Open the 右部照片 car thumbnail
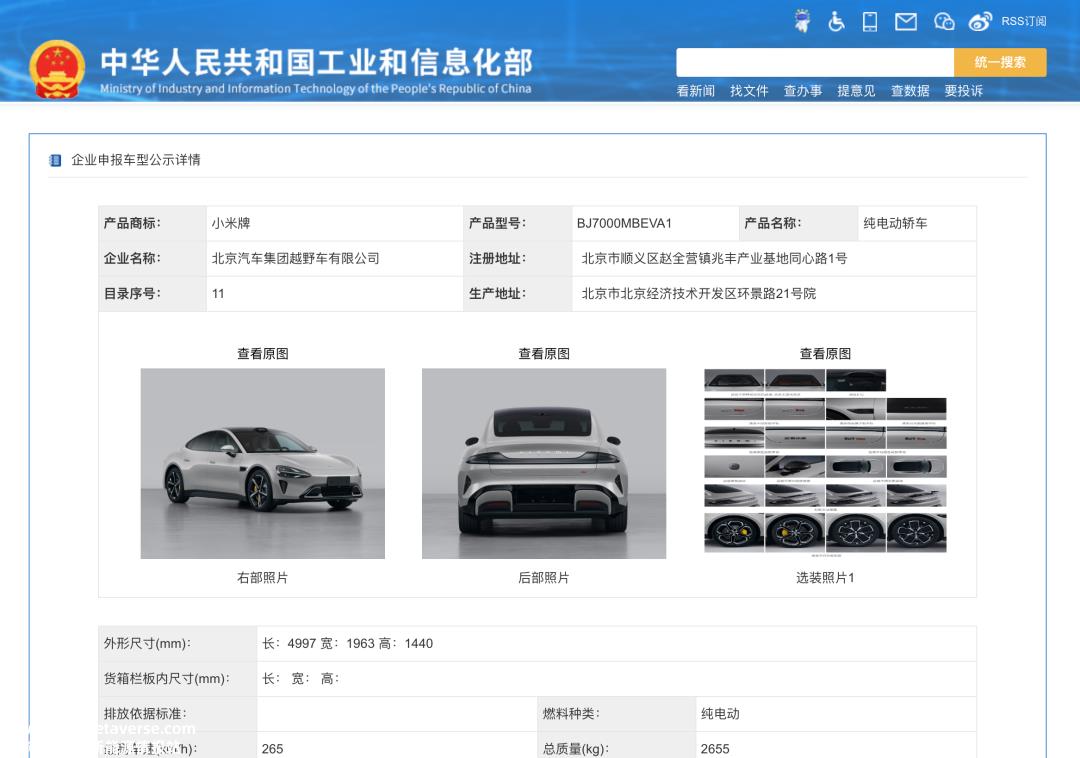Image resolution: width=1080 pixels, height=758 pixels. [262, 463]
